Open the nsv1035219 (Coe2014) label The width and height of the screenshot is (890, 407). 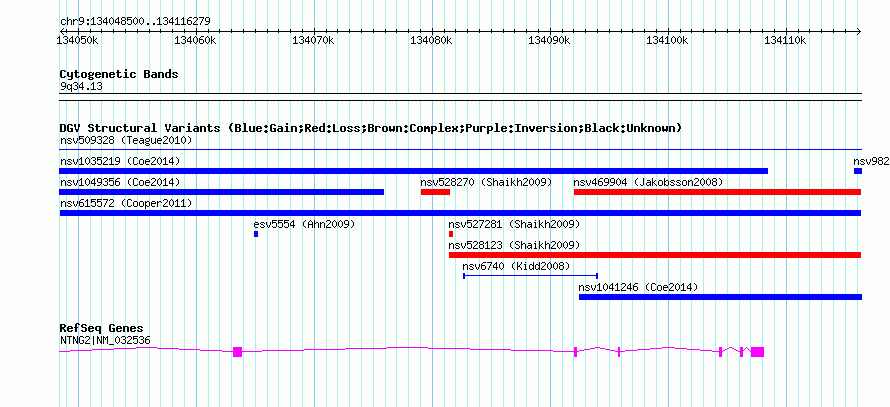pos(120,161)
